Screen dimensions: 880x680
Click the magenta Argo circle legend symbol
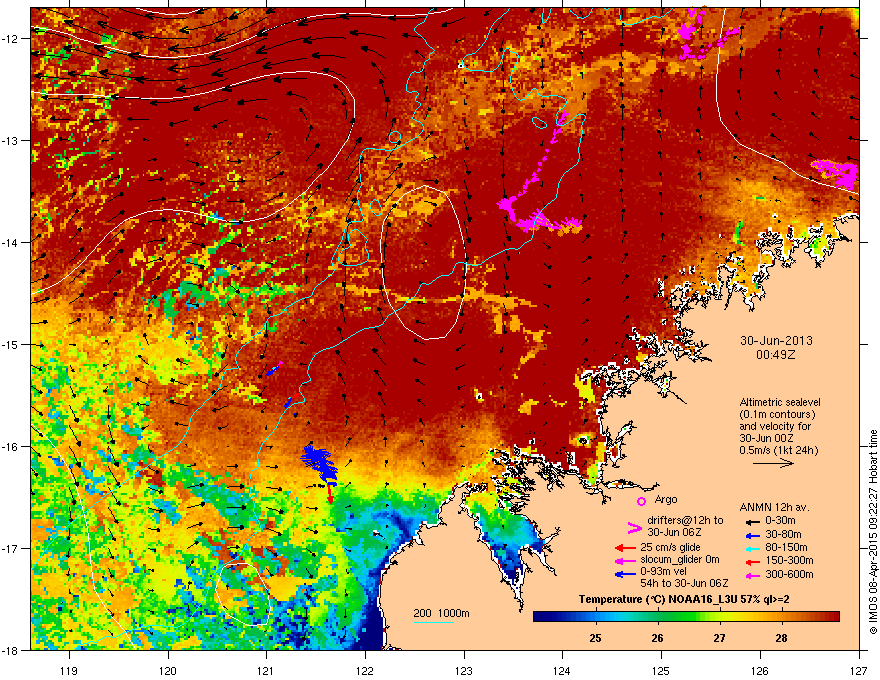(641, 501)
